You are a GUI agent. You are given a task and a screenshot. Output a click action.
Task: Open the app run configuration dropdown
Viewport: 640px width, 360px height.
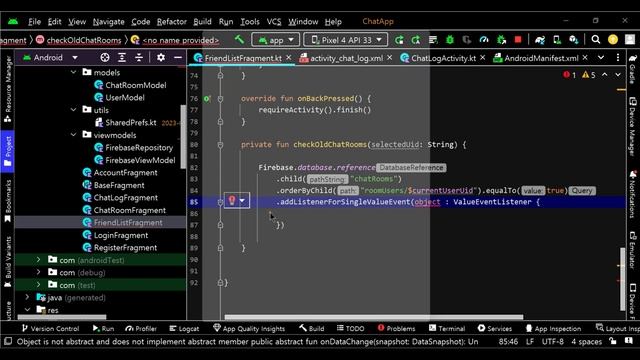tap(276, 40)
